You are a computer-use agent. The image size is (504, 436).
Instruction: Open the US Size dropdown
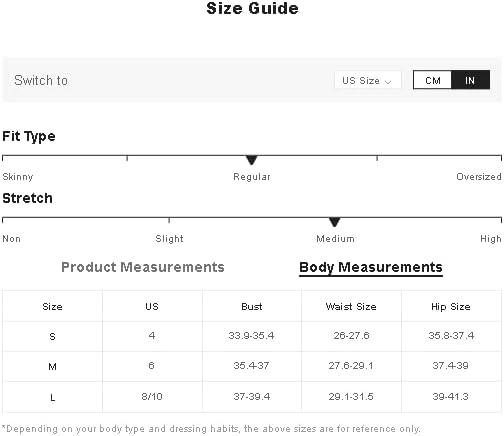click(367, 80)
